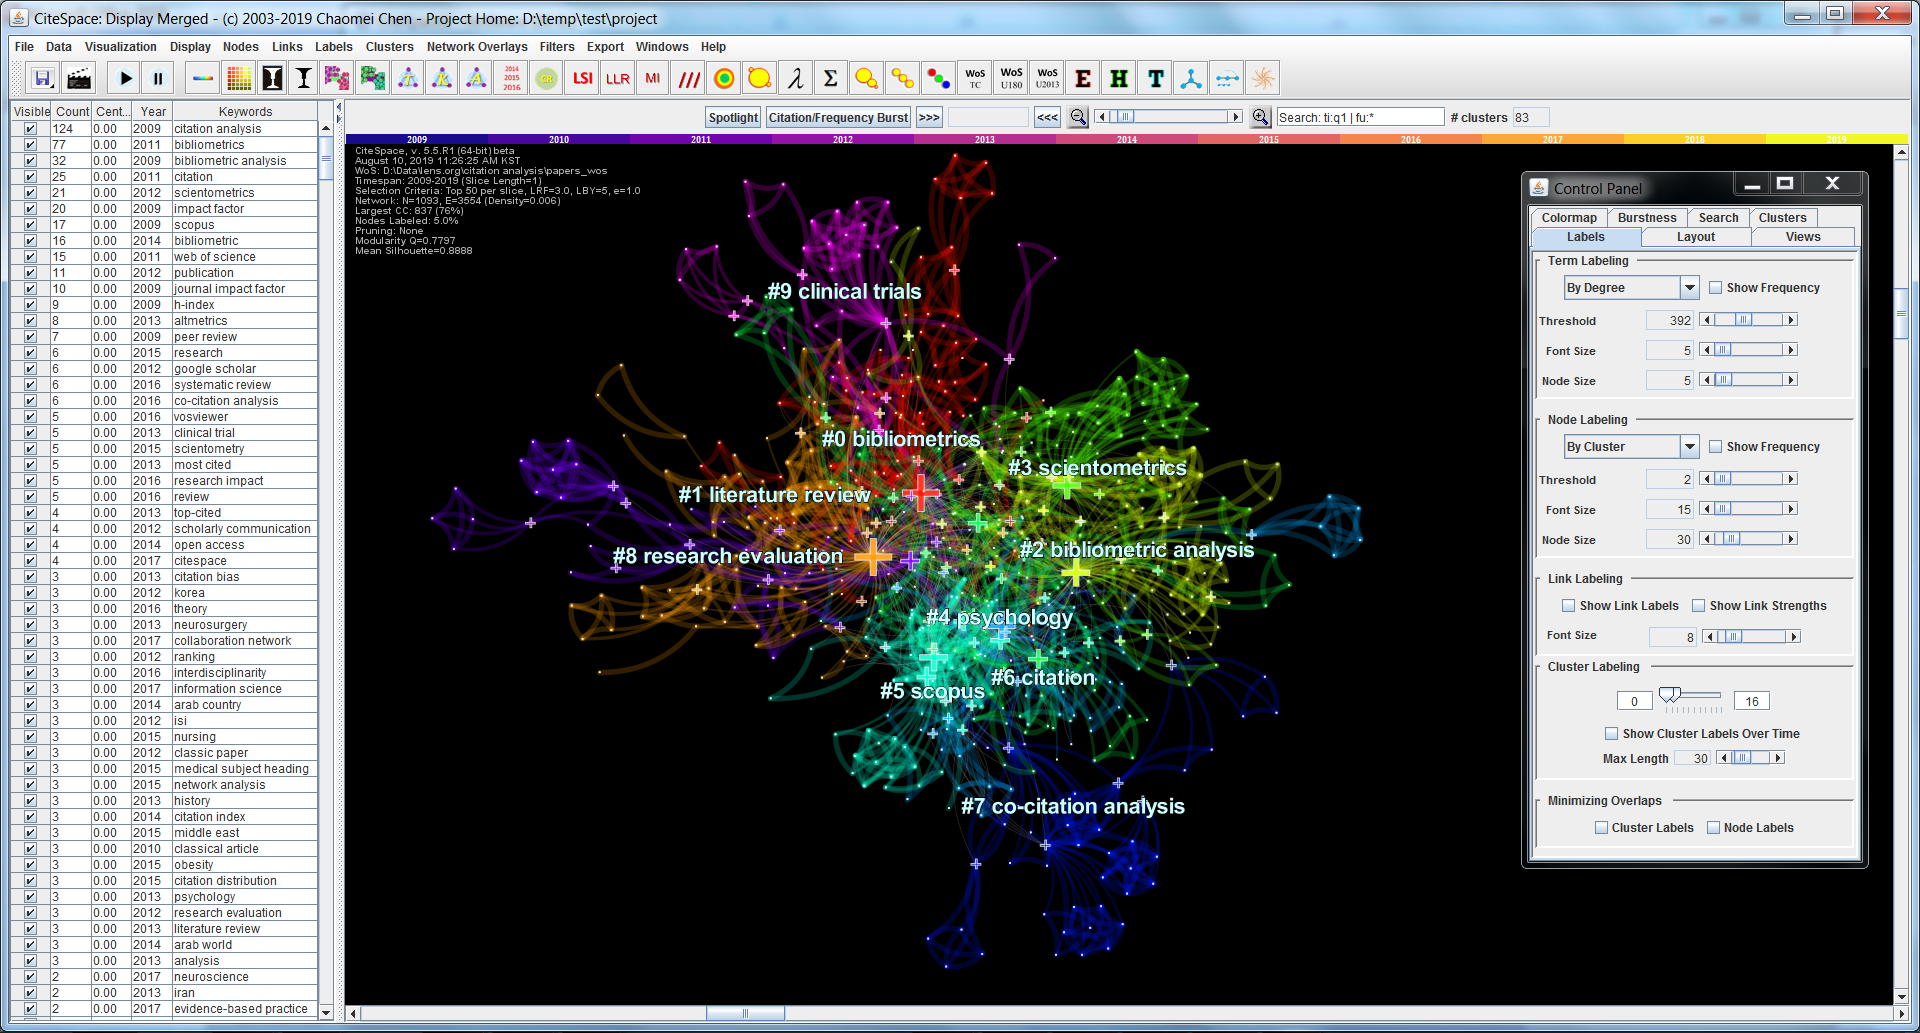Click the 2014 2015 2016 years icon
This screenshot has height=1033, width=1920.
(x=511, y=78)
